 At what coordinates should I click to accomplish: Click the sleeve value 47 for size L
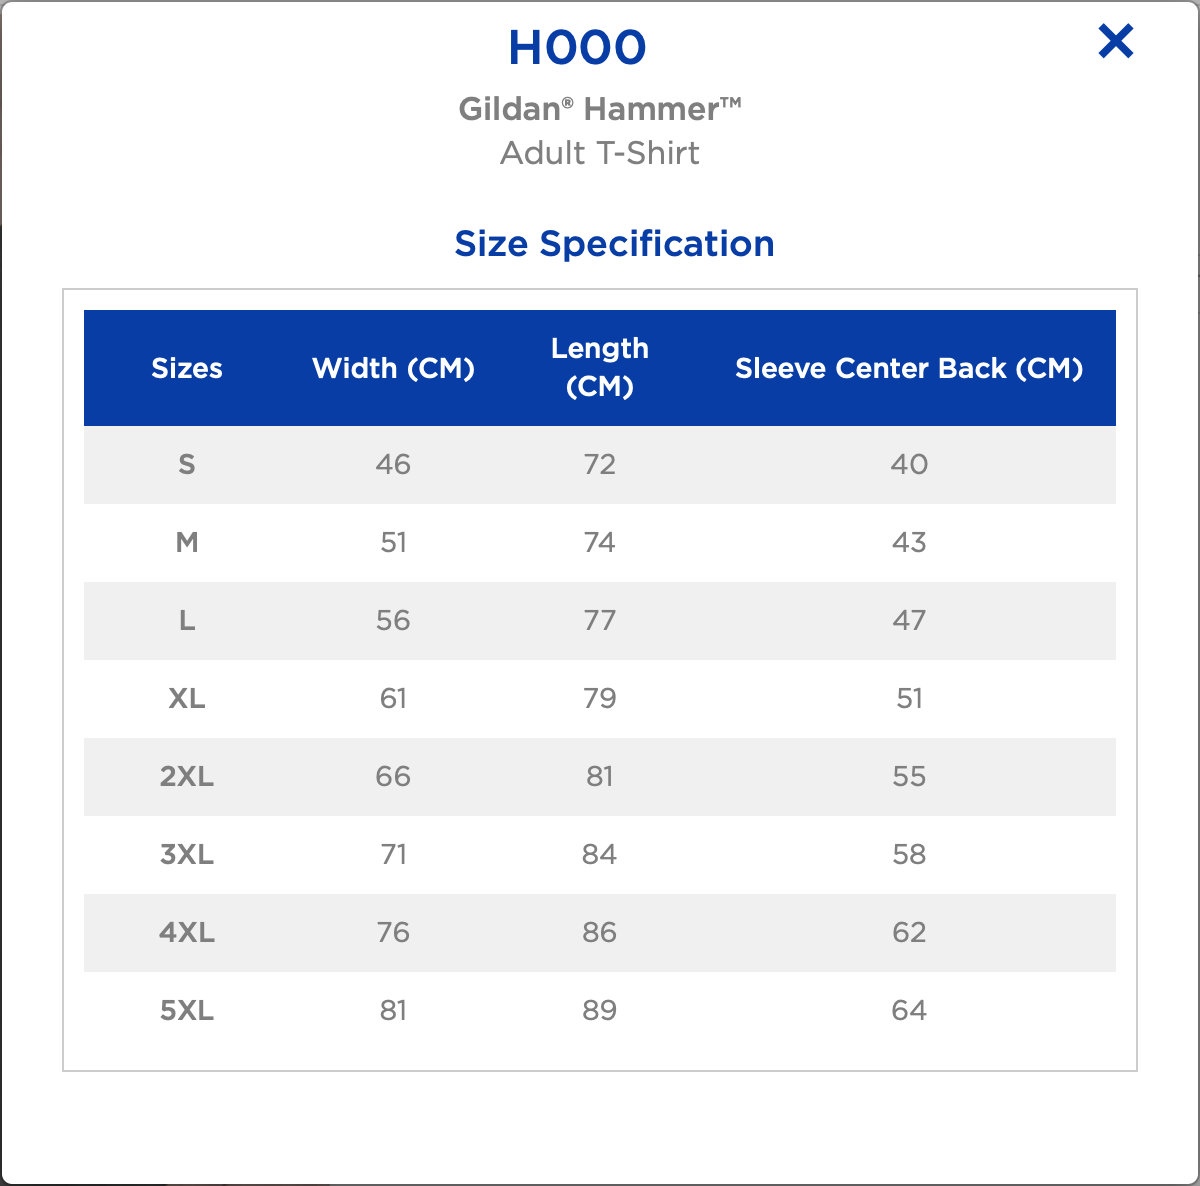[909, 620]
